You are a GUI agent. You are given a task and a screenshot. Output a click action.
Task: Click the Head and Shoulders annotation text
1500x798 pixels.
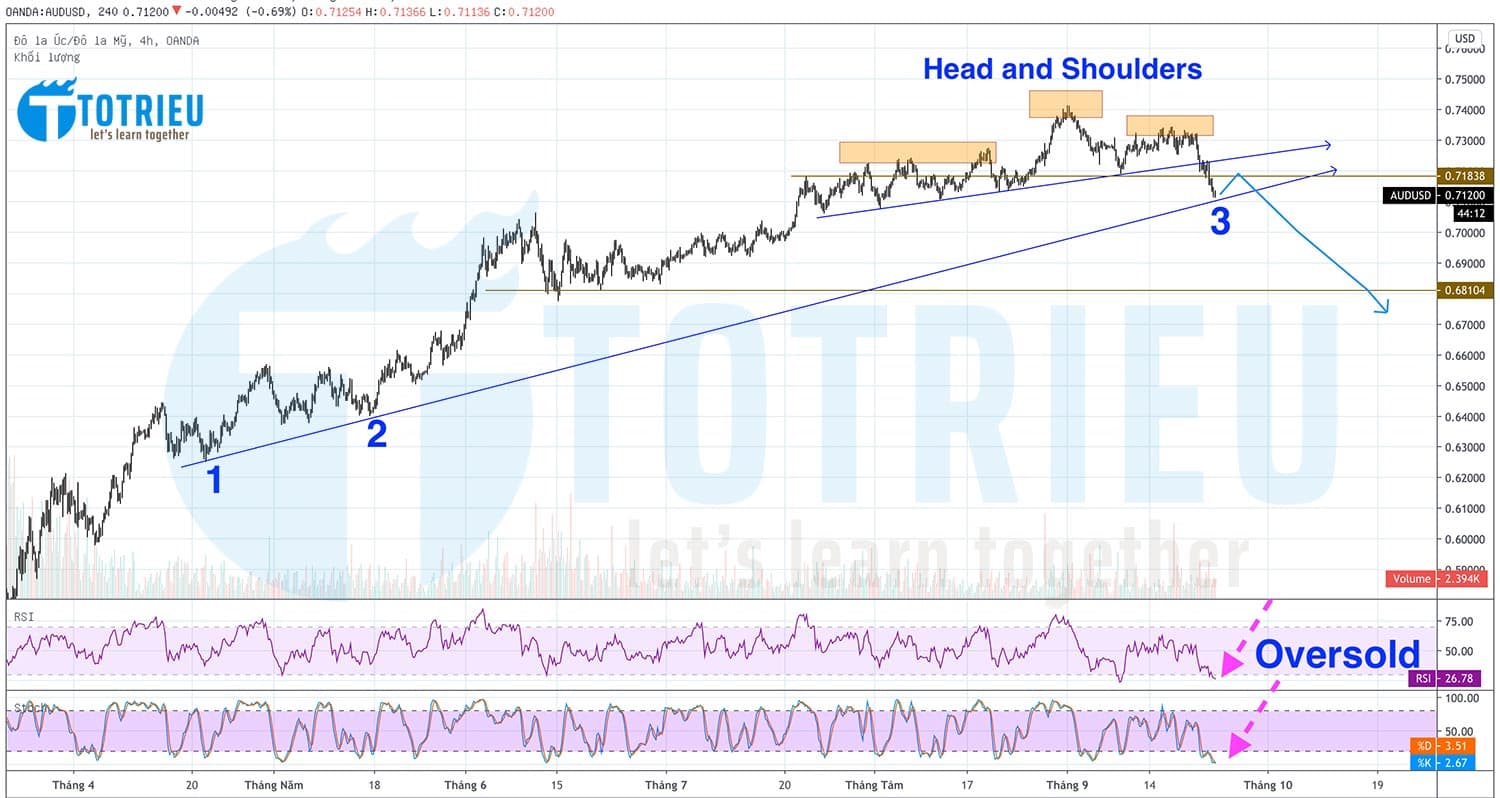[x=1063, y=69]
